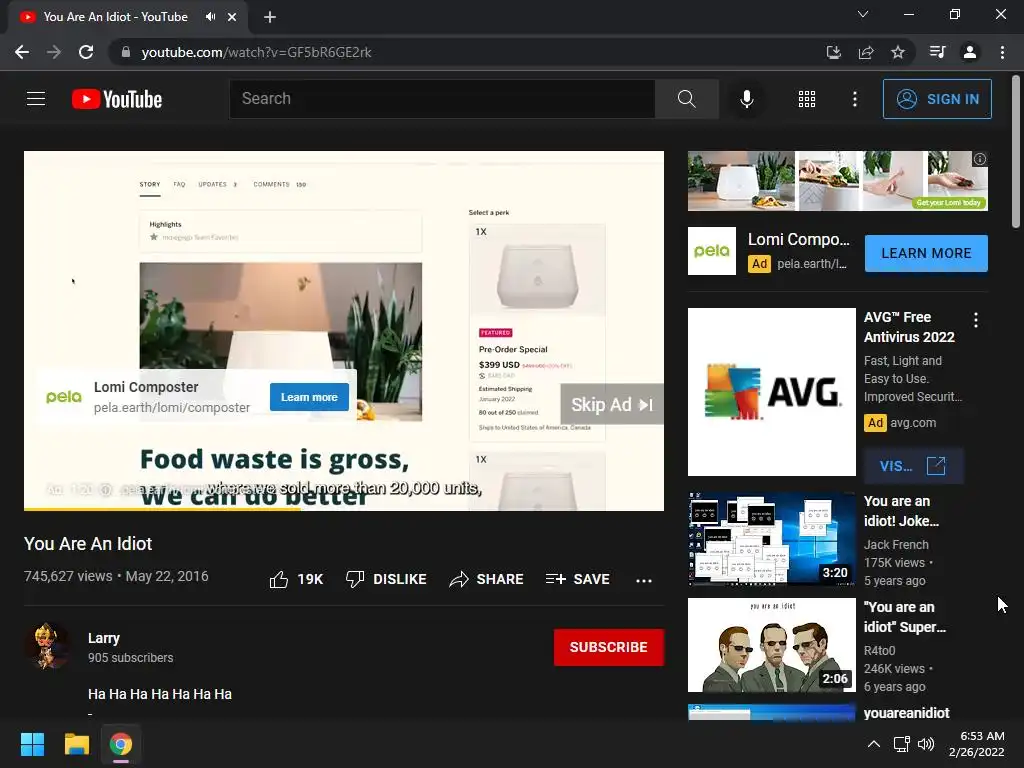Click R4to0 channel name
This screenshot has height=768, width=1024.
[x=880, y=650]
